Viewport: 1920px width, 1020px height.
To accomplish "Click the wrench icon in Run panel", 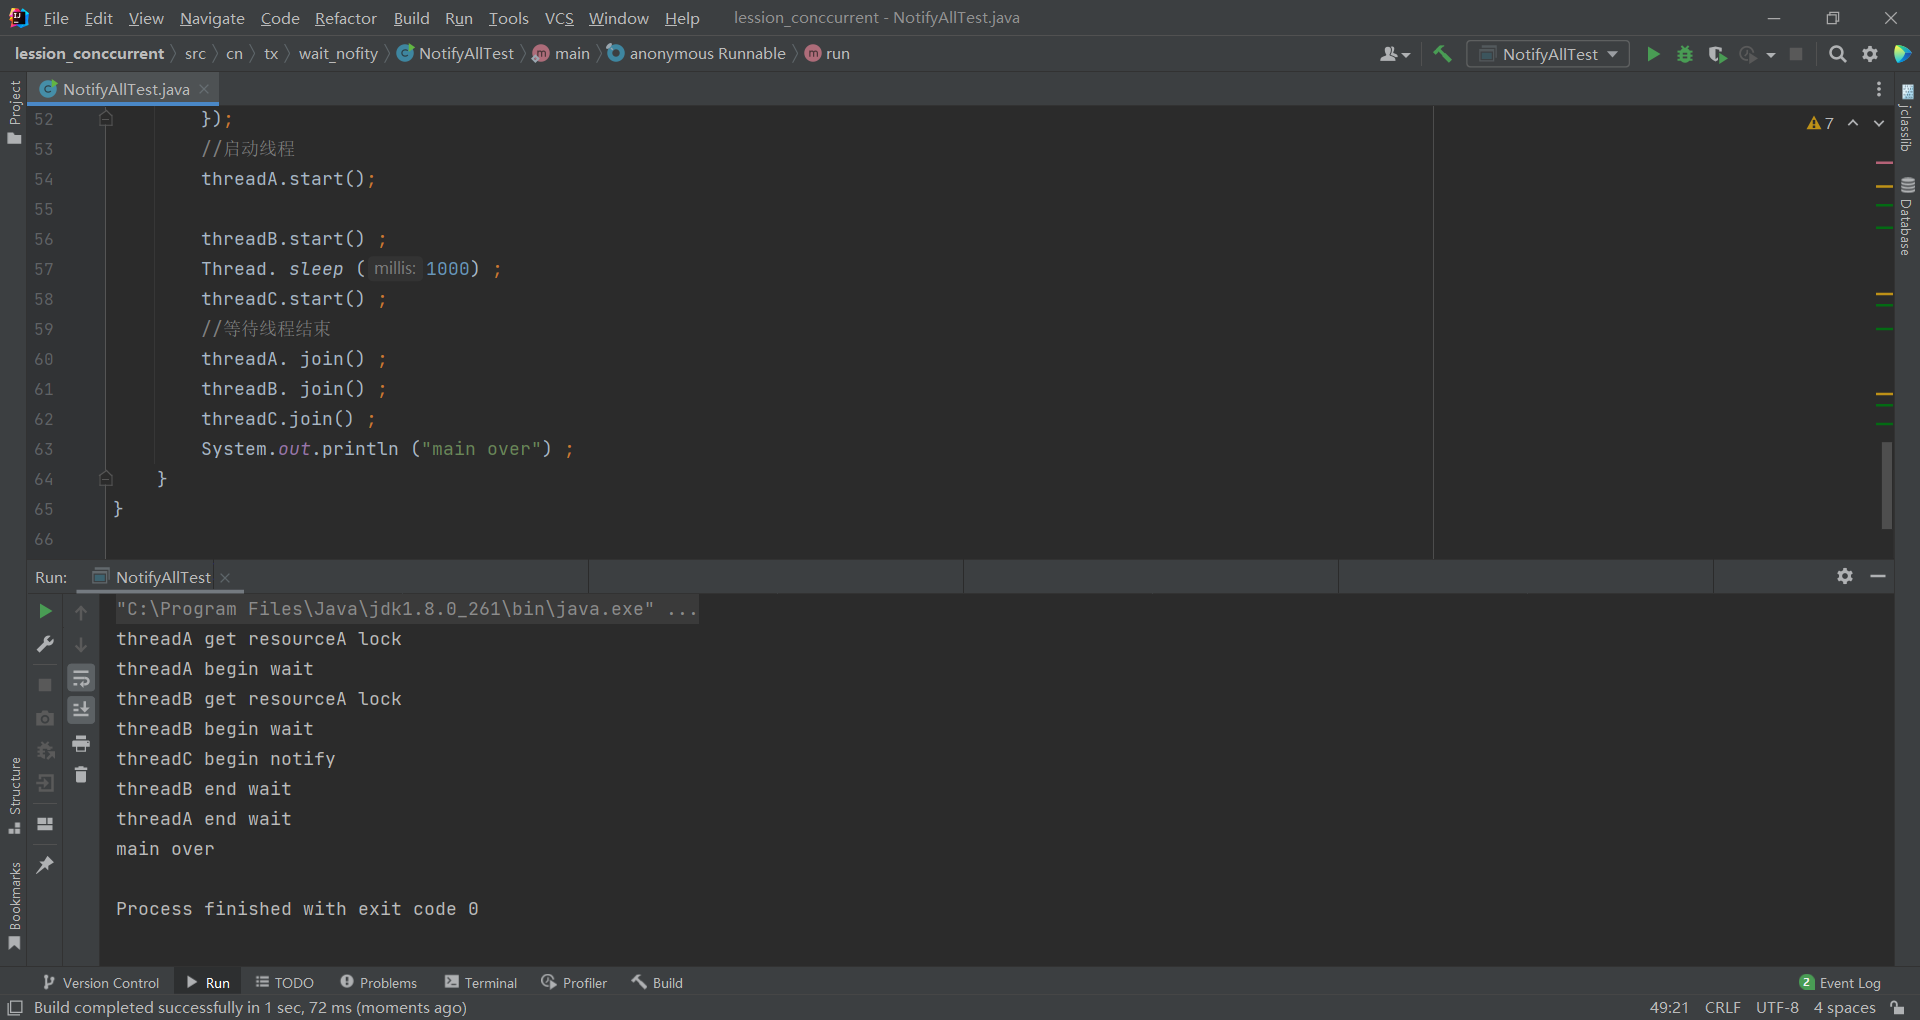I will pyautogui.click(x=45, y=644).
